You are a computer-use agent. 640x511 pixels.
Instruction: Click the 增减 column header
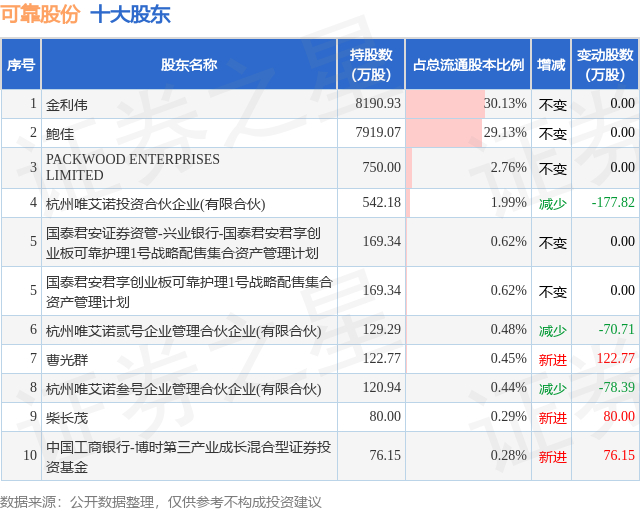[551, 65]
